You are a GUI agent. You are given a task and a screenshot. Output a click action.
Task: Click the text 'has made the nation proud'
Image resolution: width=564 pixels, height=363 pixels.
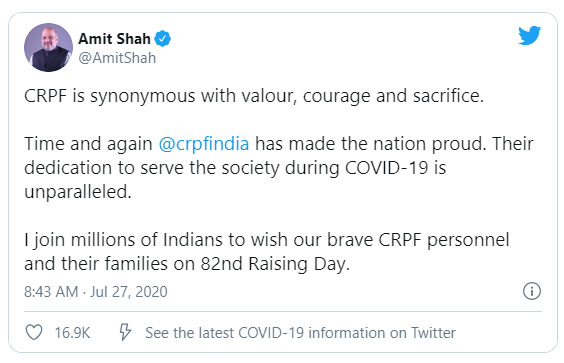click(370, 144)
